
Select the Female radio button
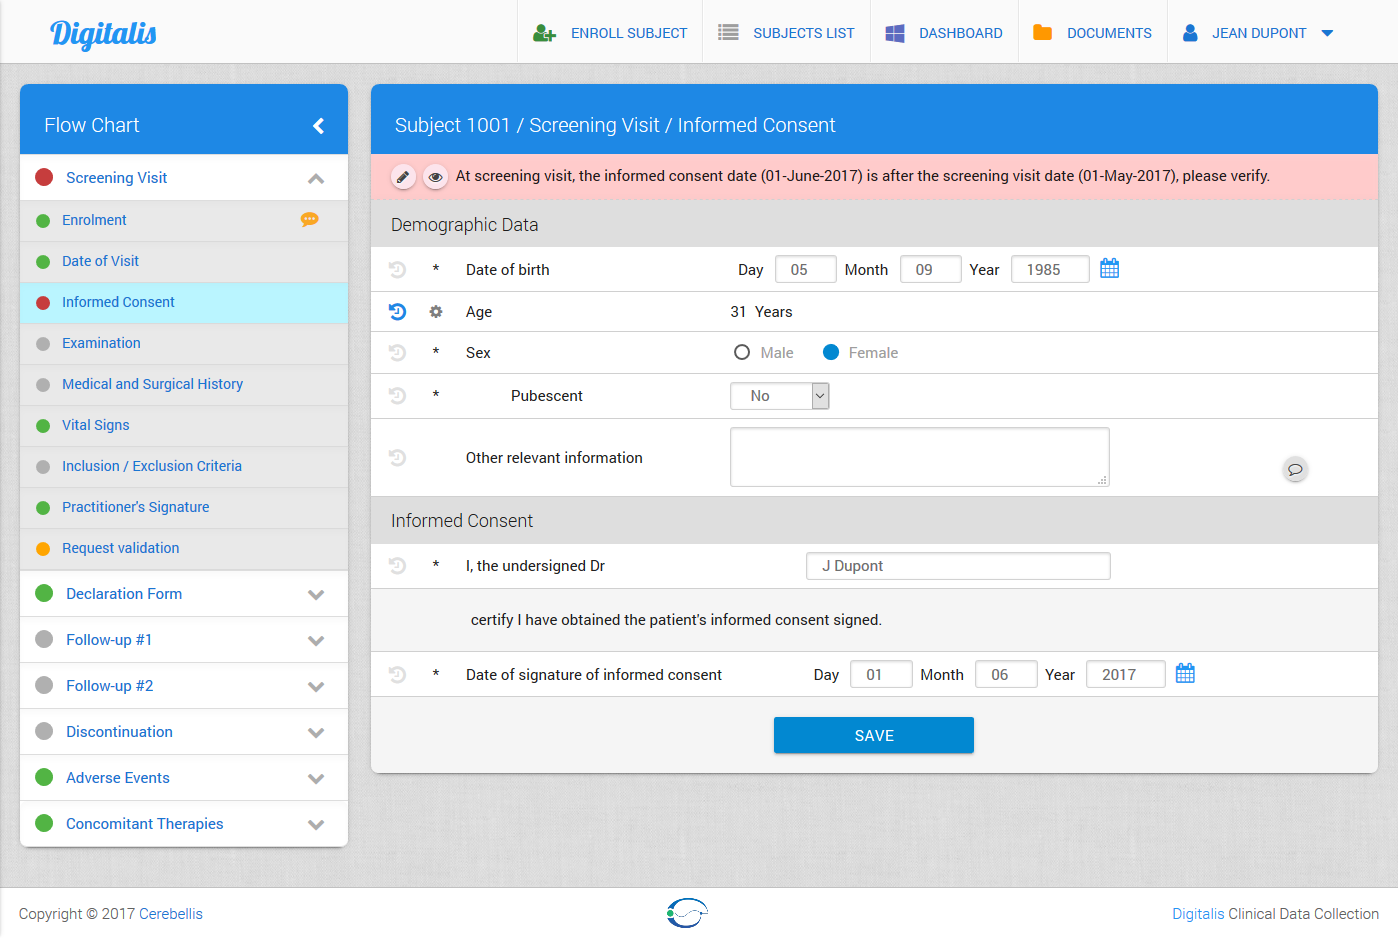pyautogui.click(x=831, y=352)
